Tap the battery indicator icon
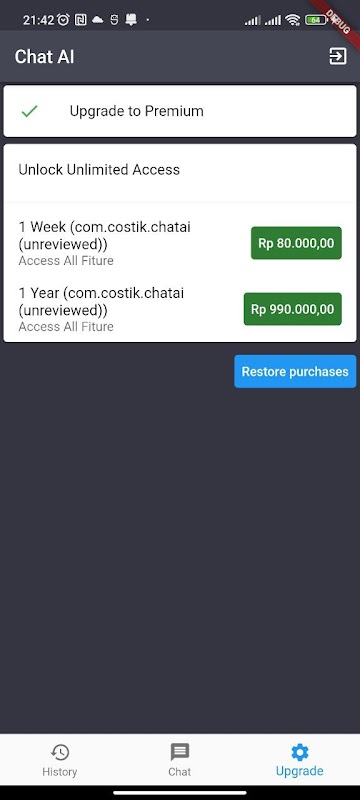The image size is (360, 800). point(316,20)
